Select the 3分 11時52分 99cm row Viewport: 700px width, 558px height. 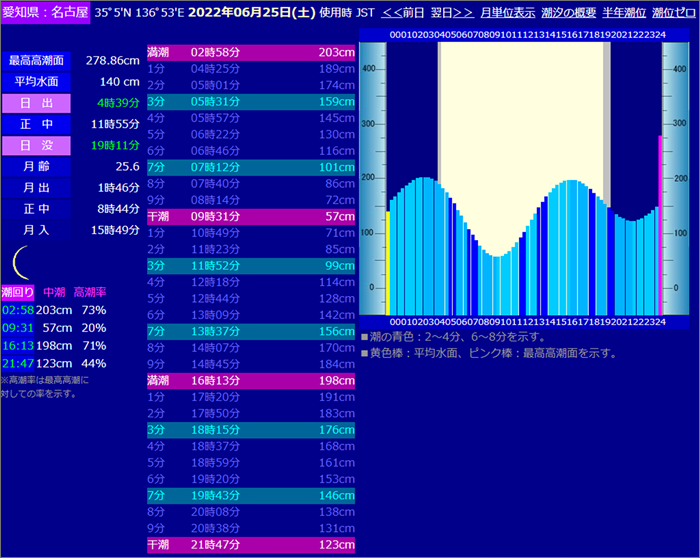(251, 266)
